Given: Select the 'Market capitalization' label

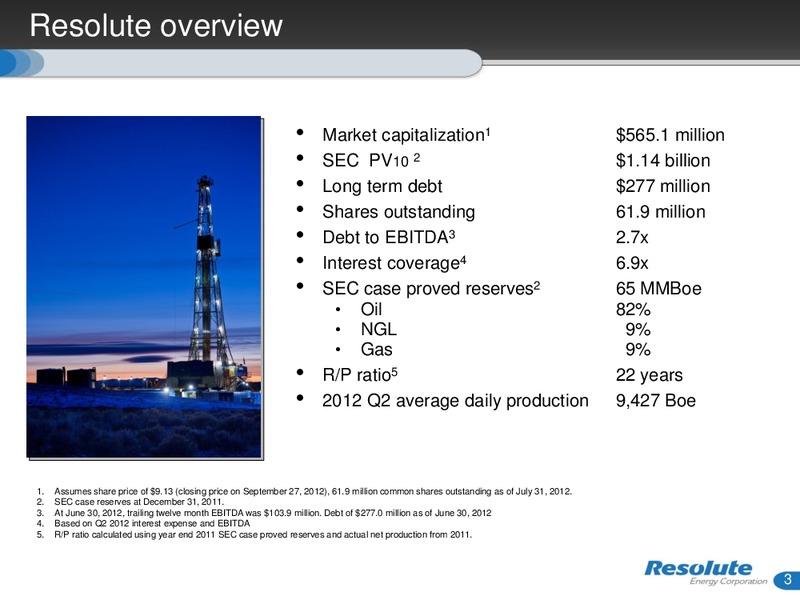Looking at the screenshot, I should [x=406, y=135].
